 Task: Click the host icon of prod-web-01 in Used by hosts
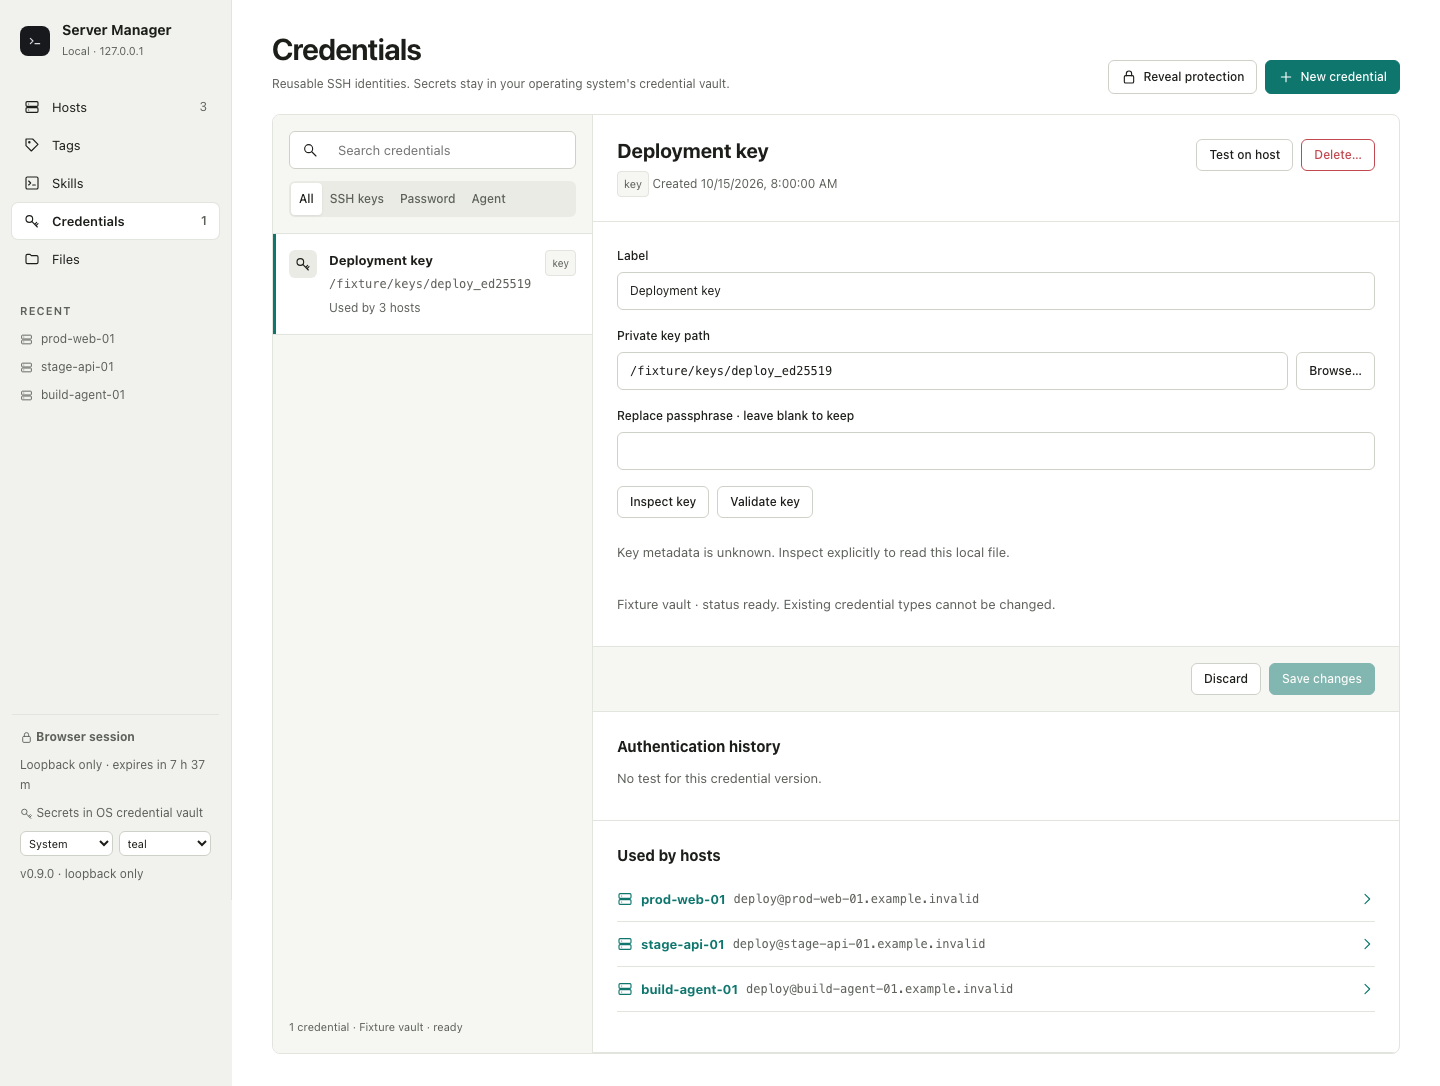click(x=625, y=899)
